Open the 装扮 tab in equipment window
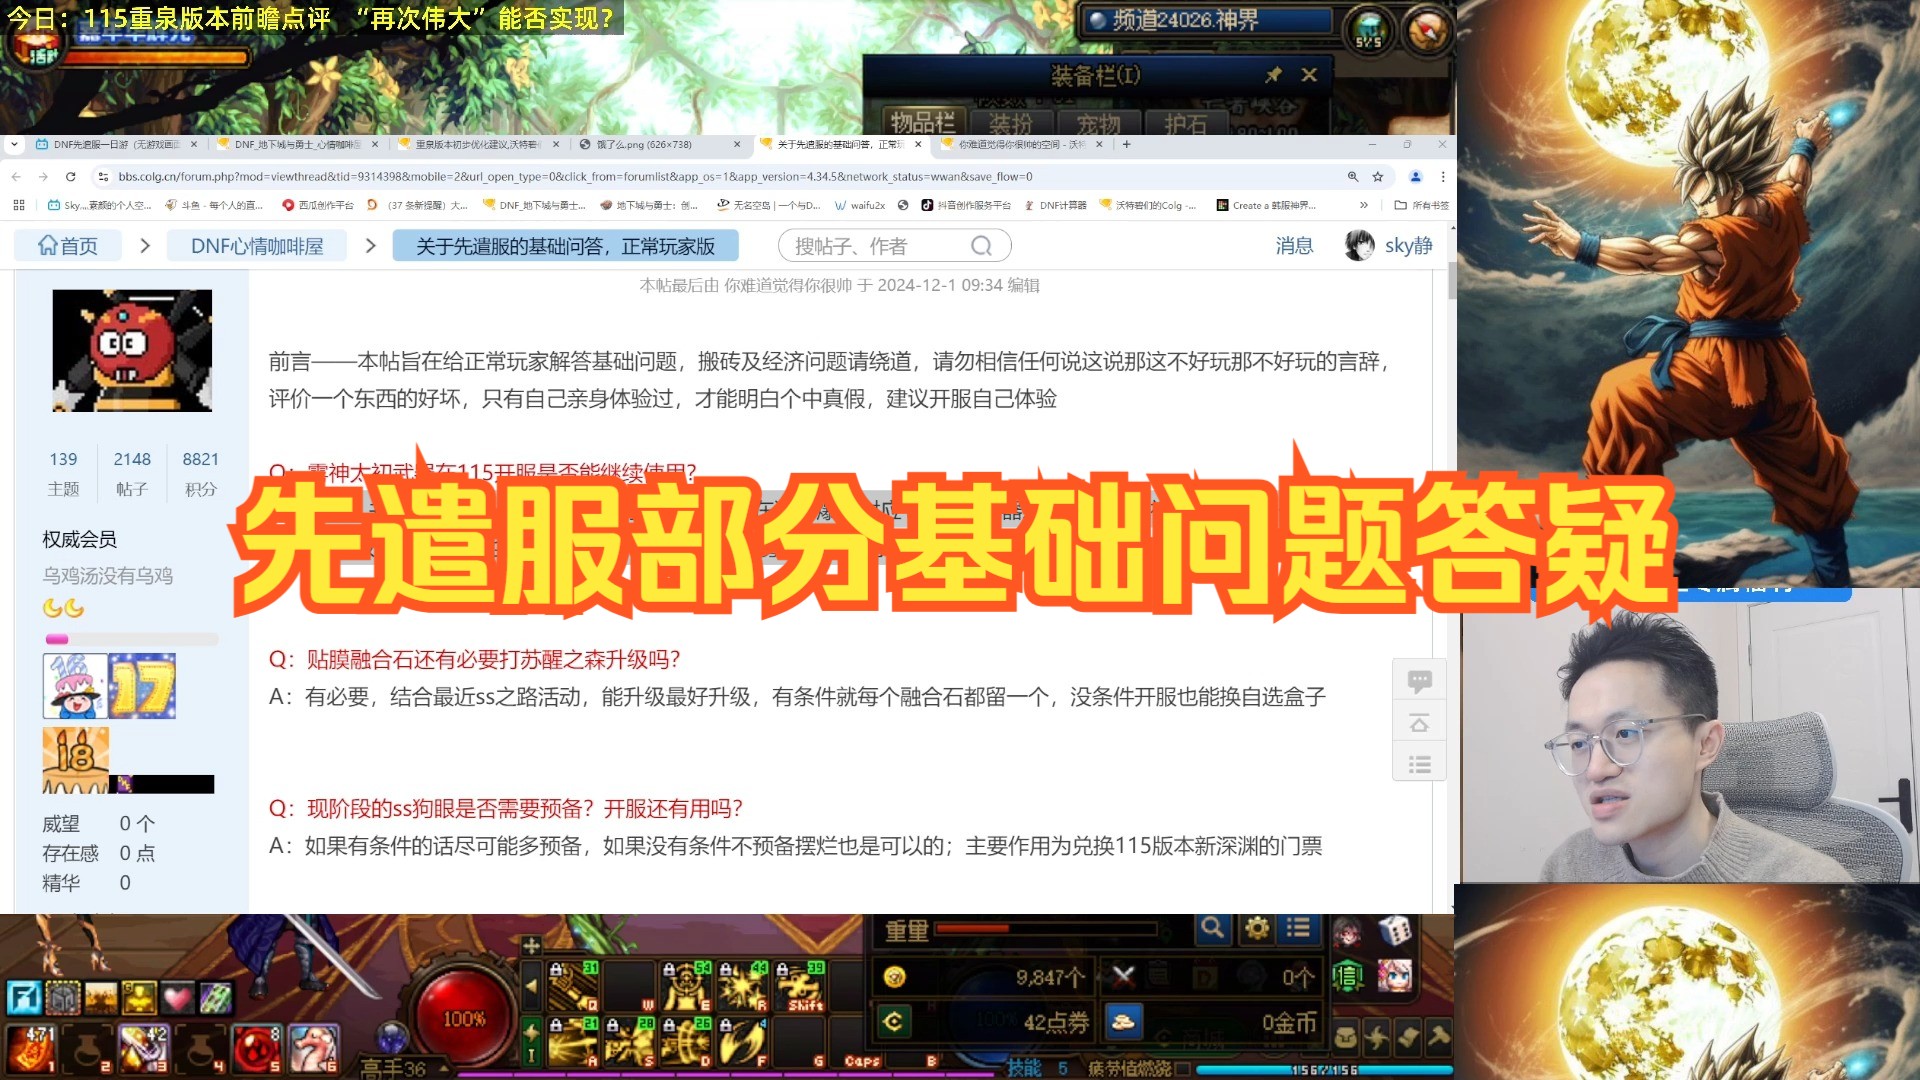Screen dimensions: 1920x1080 (1010, 123)
